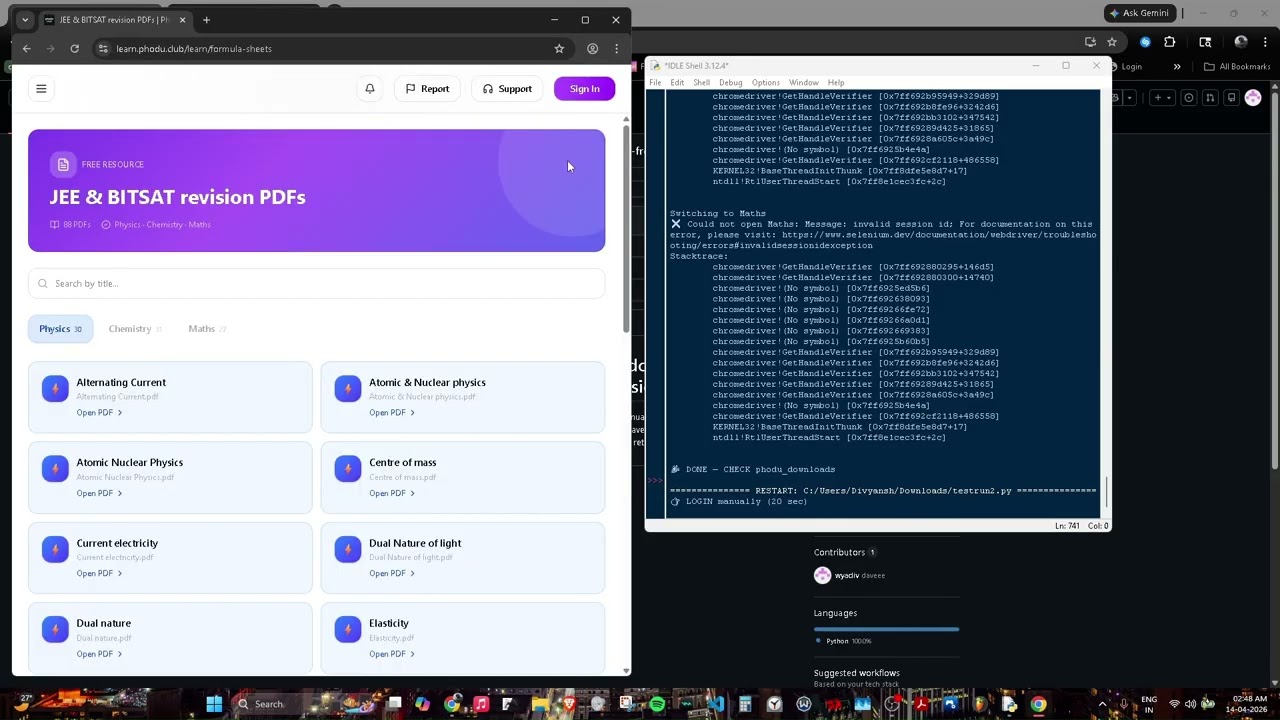
Task: Switch to the Chemistry tab
Action: coord(134,329)
